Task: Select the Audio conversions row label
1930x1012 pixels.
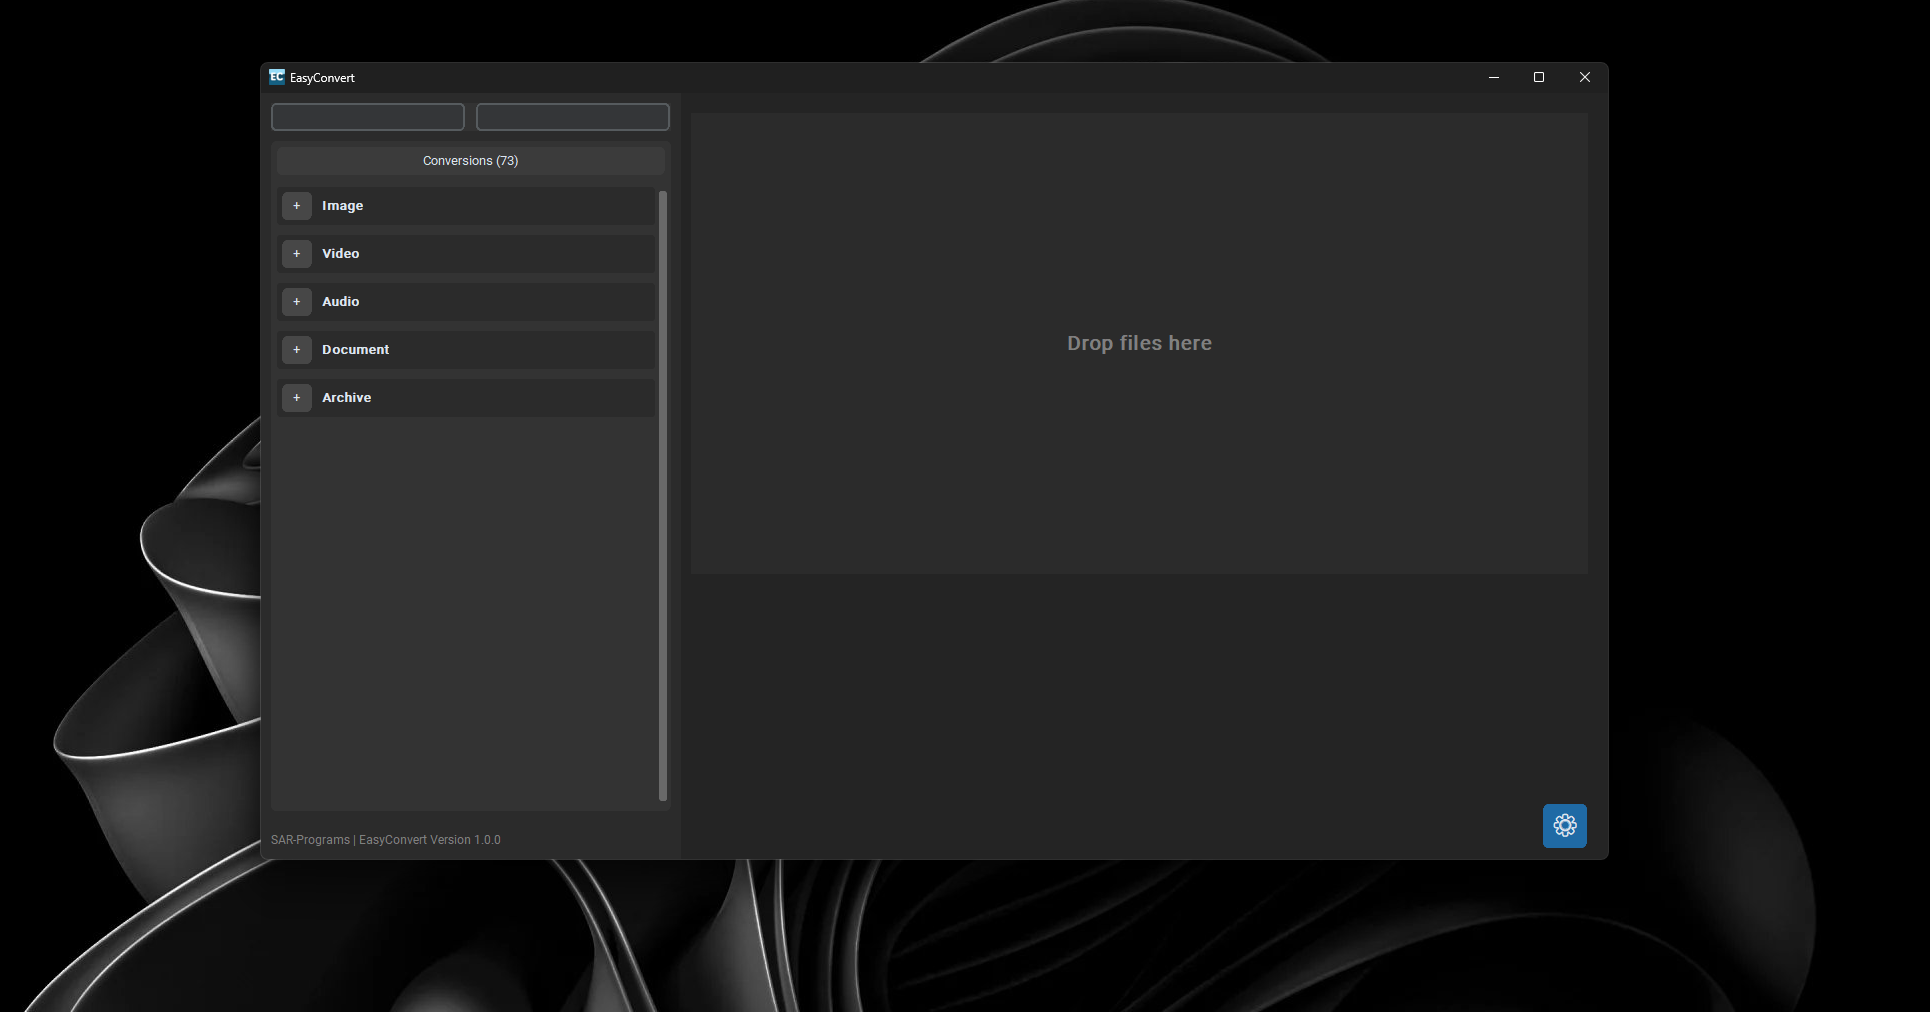Action: pos(340,302)
